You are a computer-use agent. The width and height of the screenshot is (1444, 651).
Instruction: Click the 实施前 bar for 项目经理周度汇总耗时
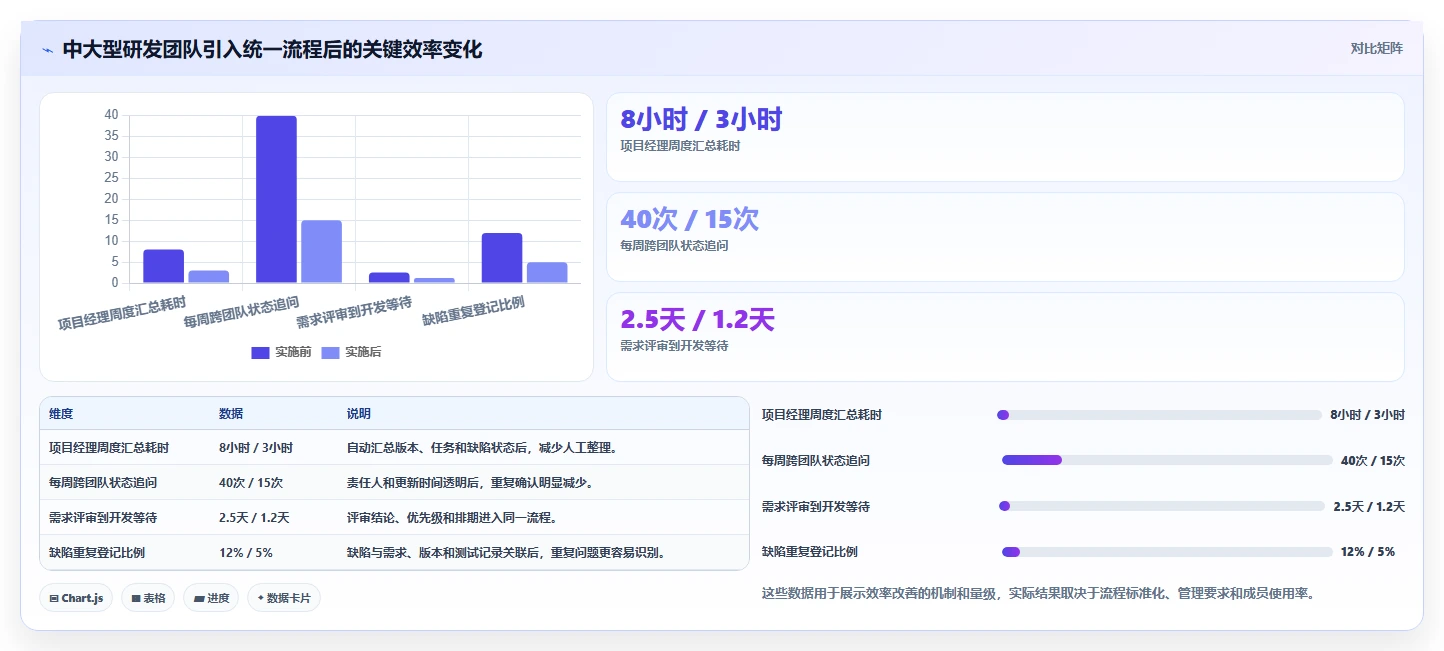click(x=163, y=266)
